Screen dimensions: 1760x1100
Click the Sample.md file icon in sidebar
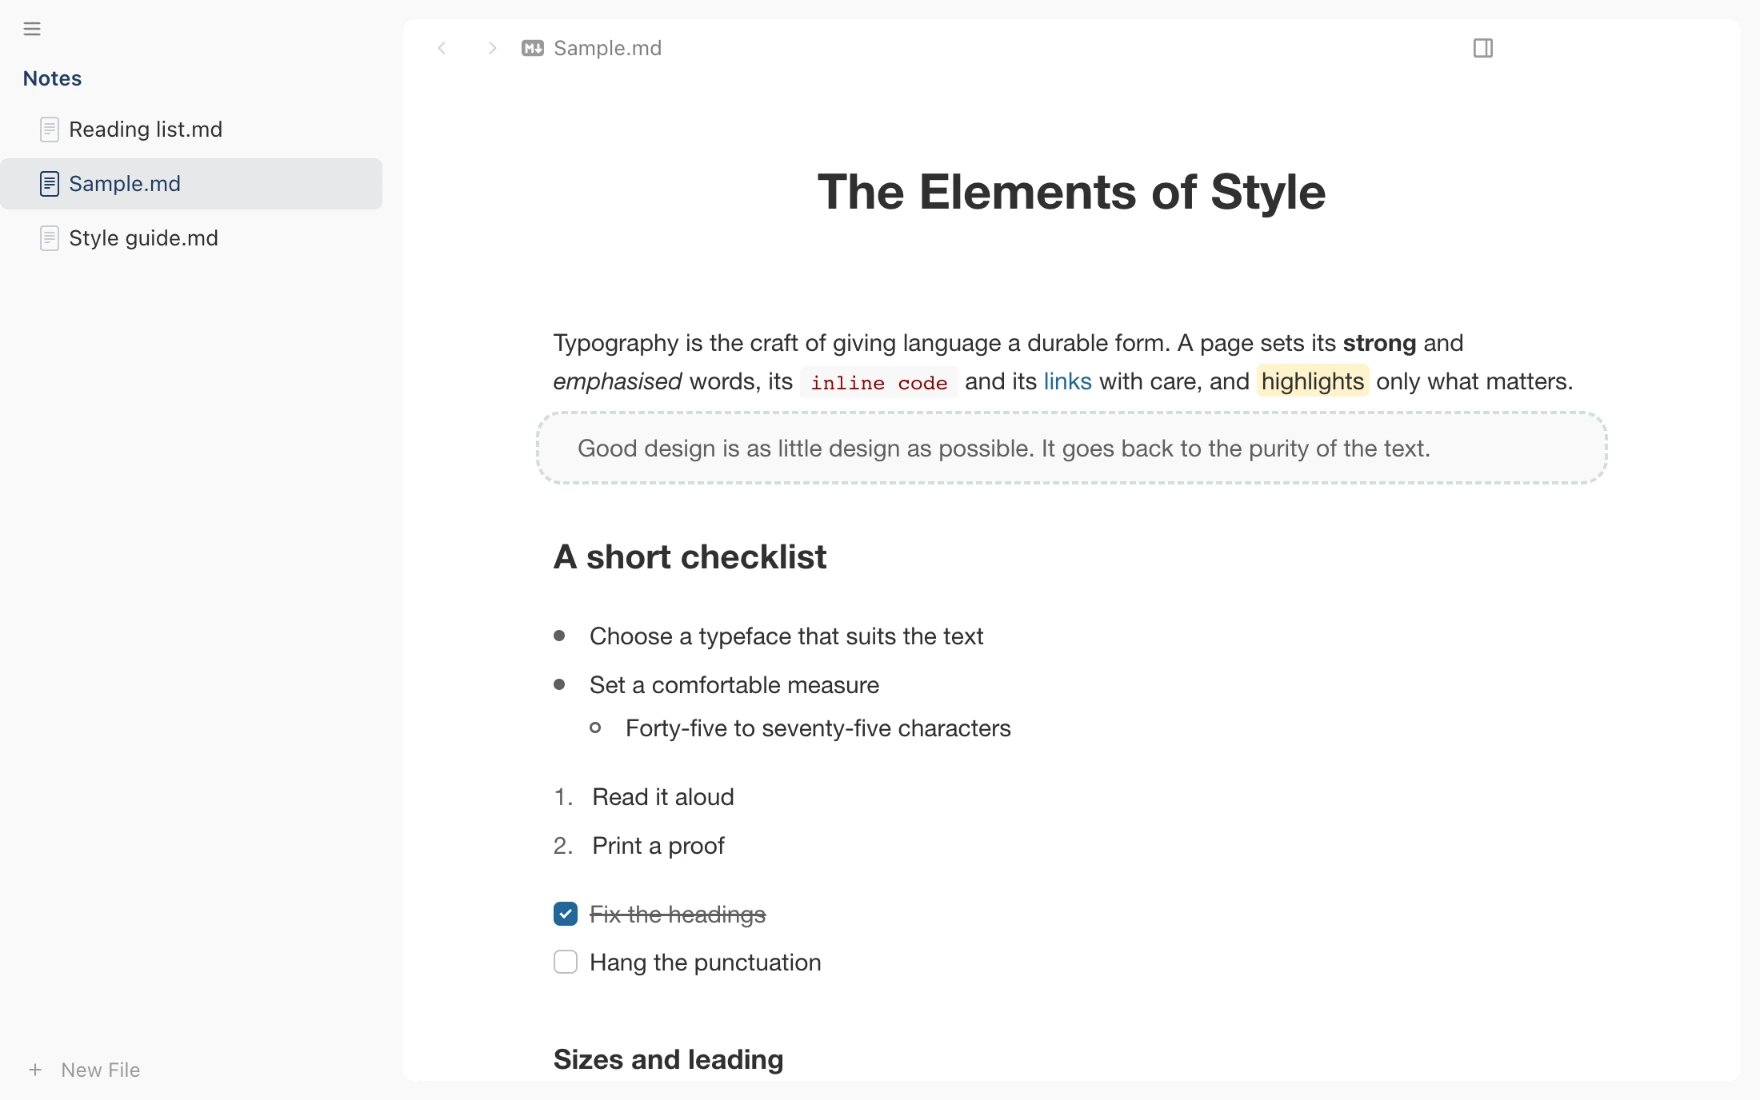click(49, 184)
